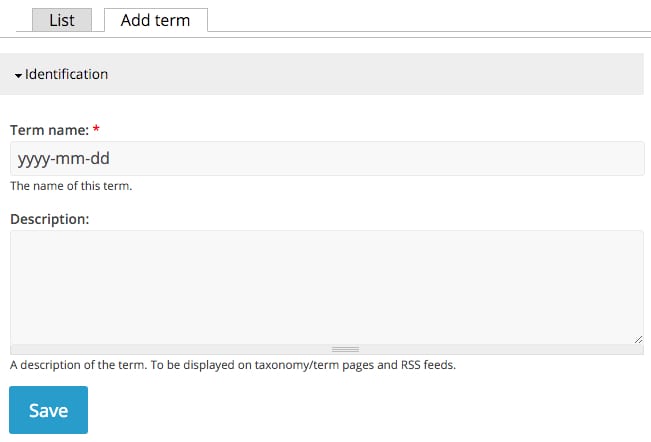
Task: Focus the Term name input field
Action: 327,159
